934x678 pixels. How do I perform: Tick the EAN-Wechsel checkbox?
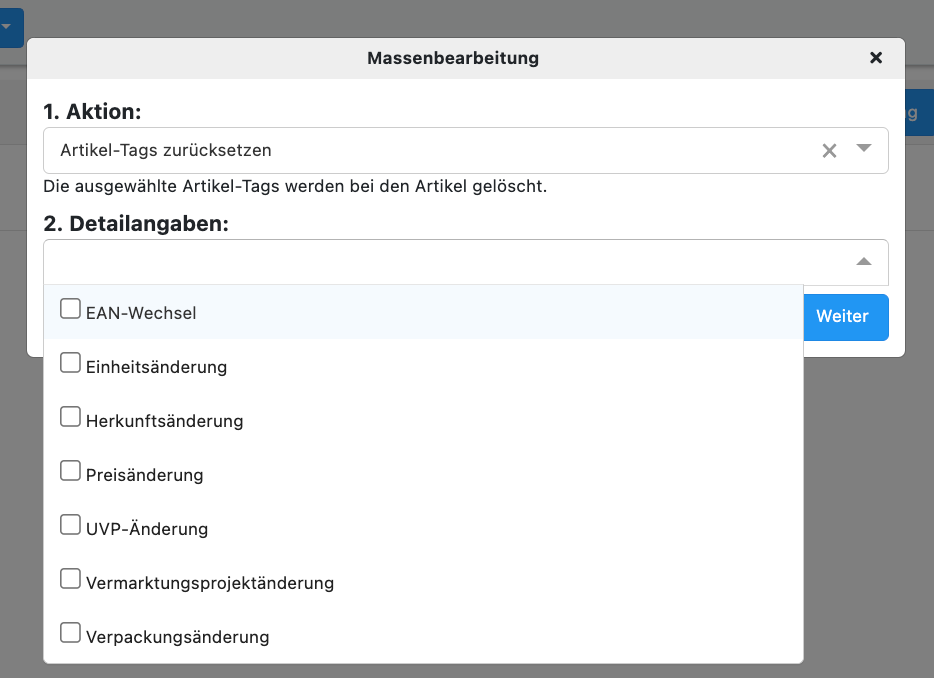coord(70,310)
